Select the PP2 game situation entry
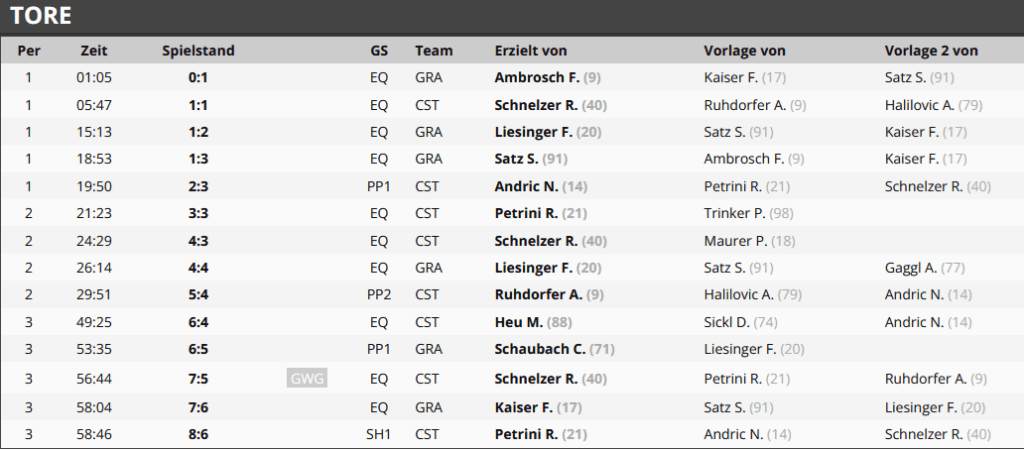Screen dimensions: 1024x450 (379, 295)
